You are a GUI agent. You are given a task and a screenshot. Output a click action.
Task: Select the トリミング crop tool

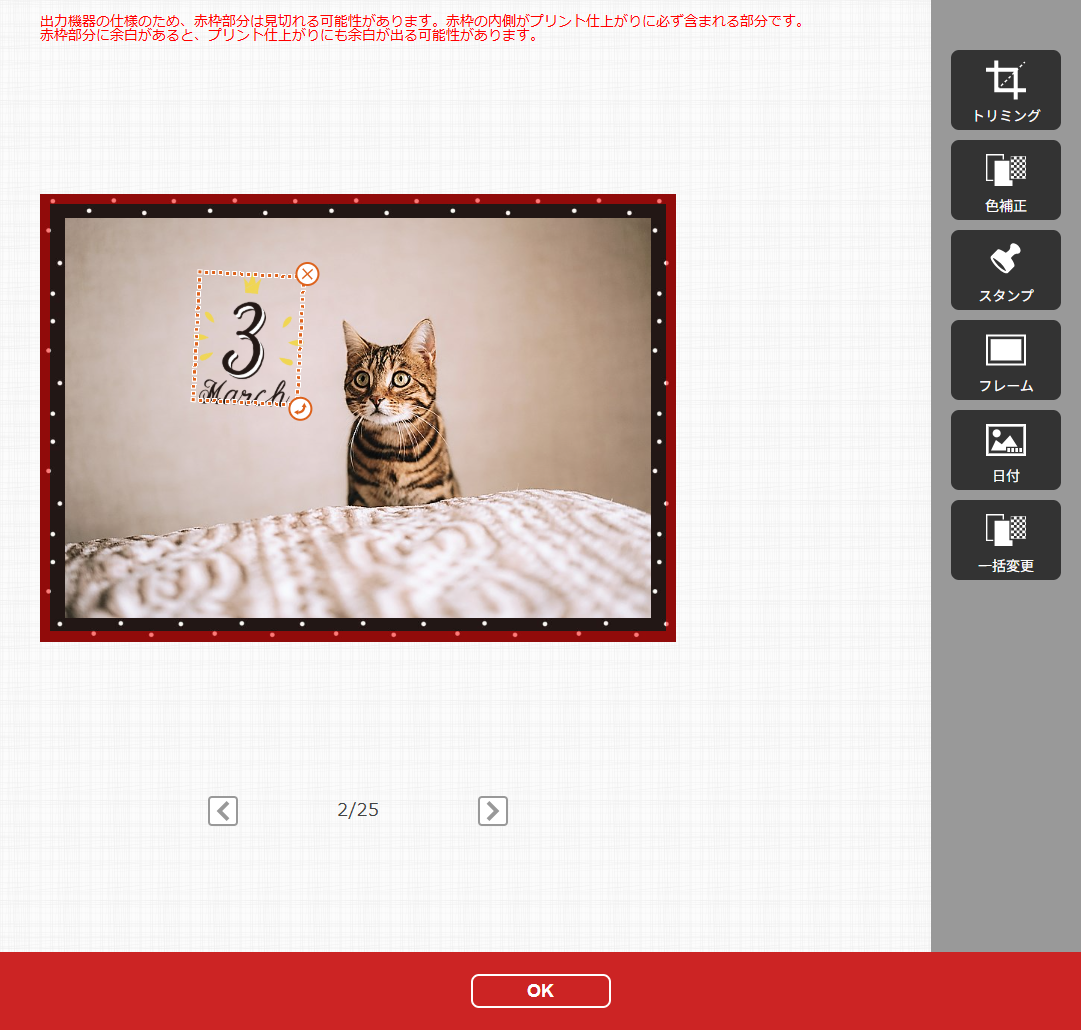coord(1005,90)
